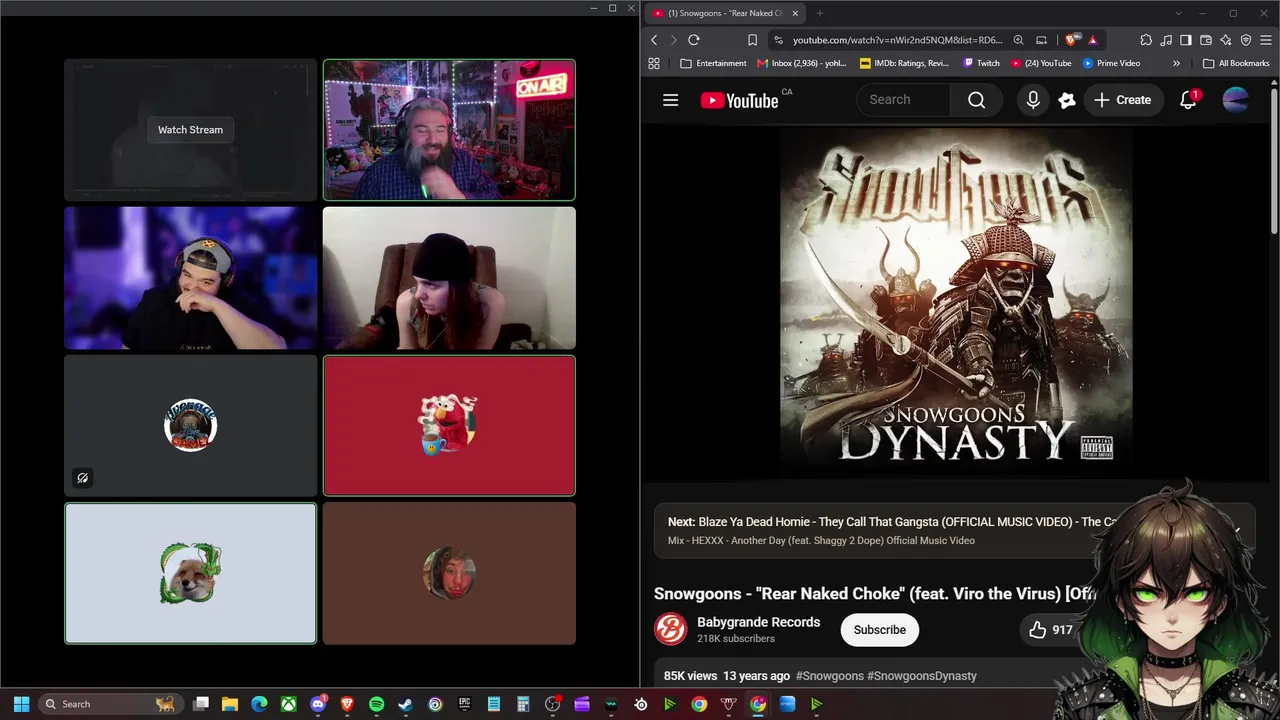Open YouTube notifications bell
The width and height of the screenshot is (1280, 720).
(1188, 100)
